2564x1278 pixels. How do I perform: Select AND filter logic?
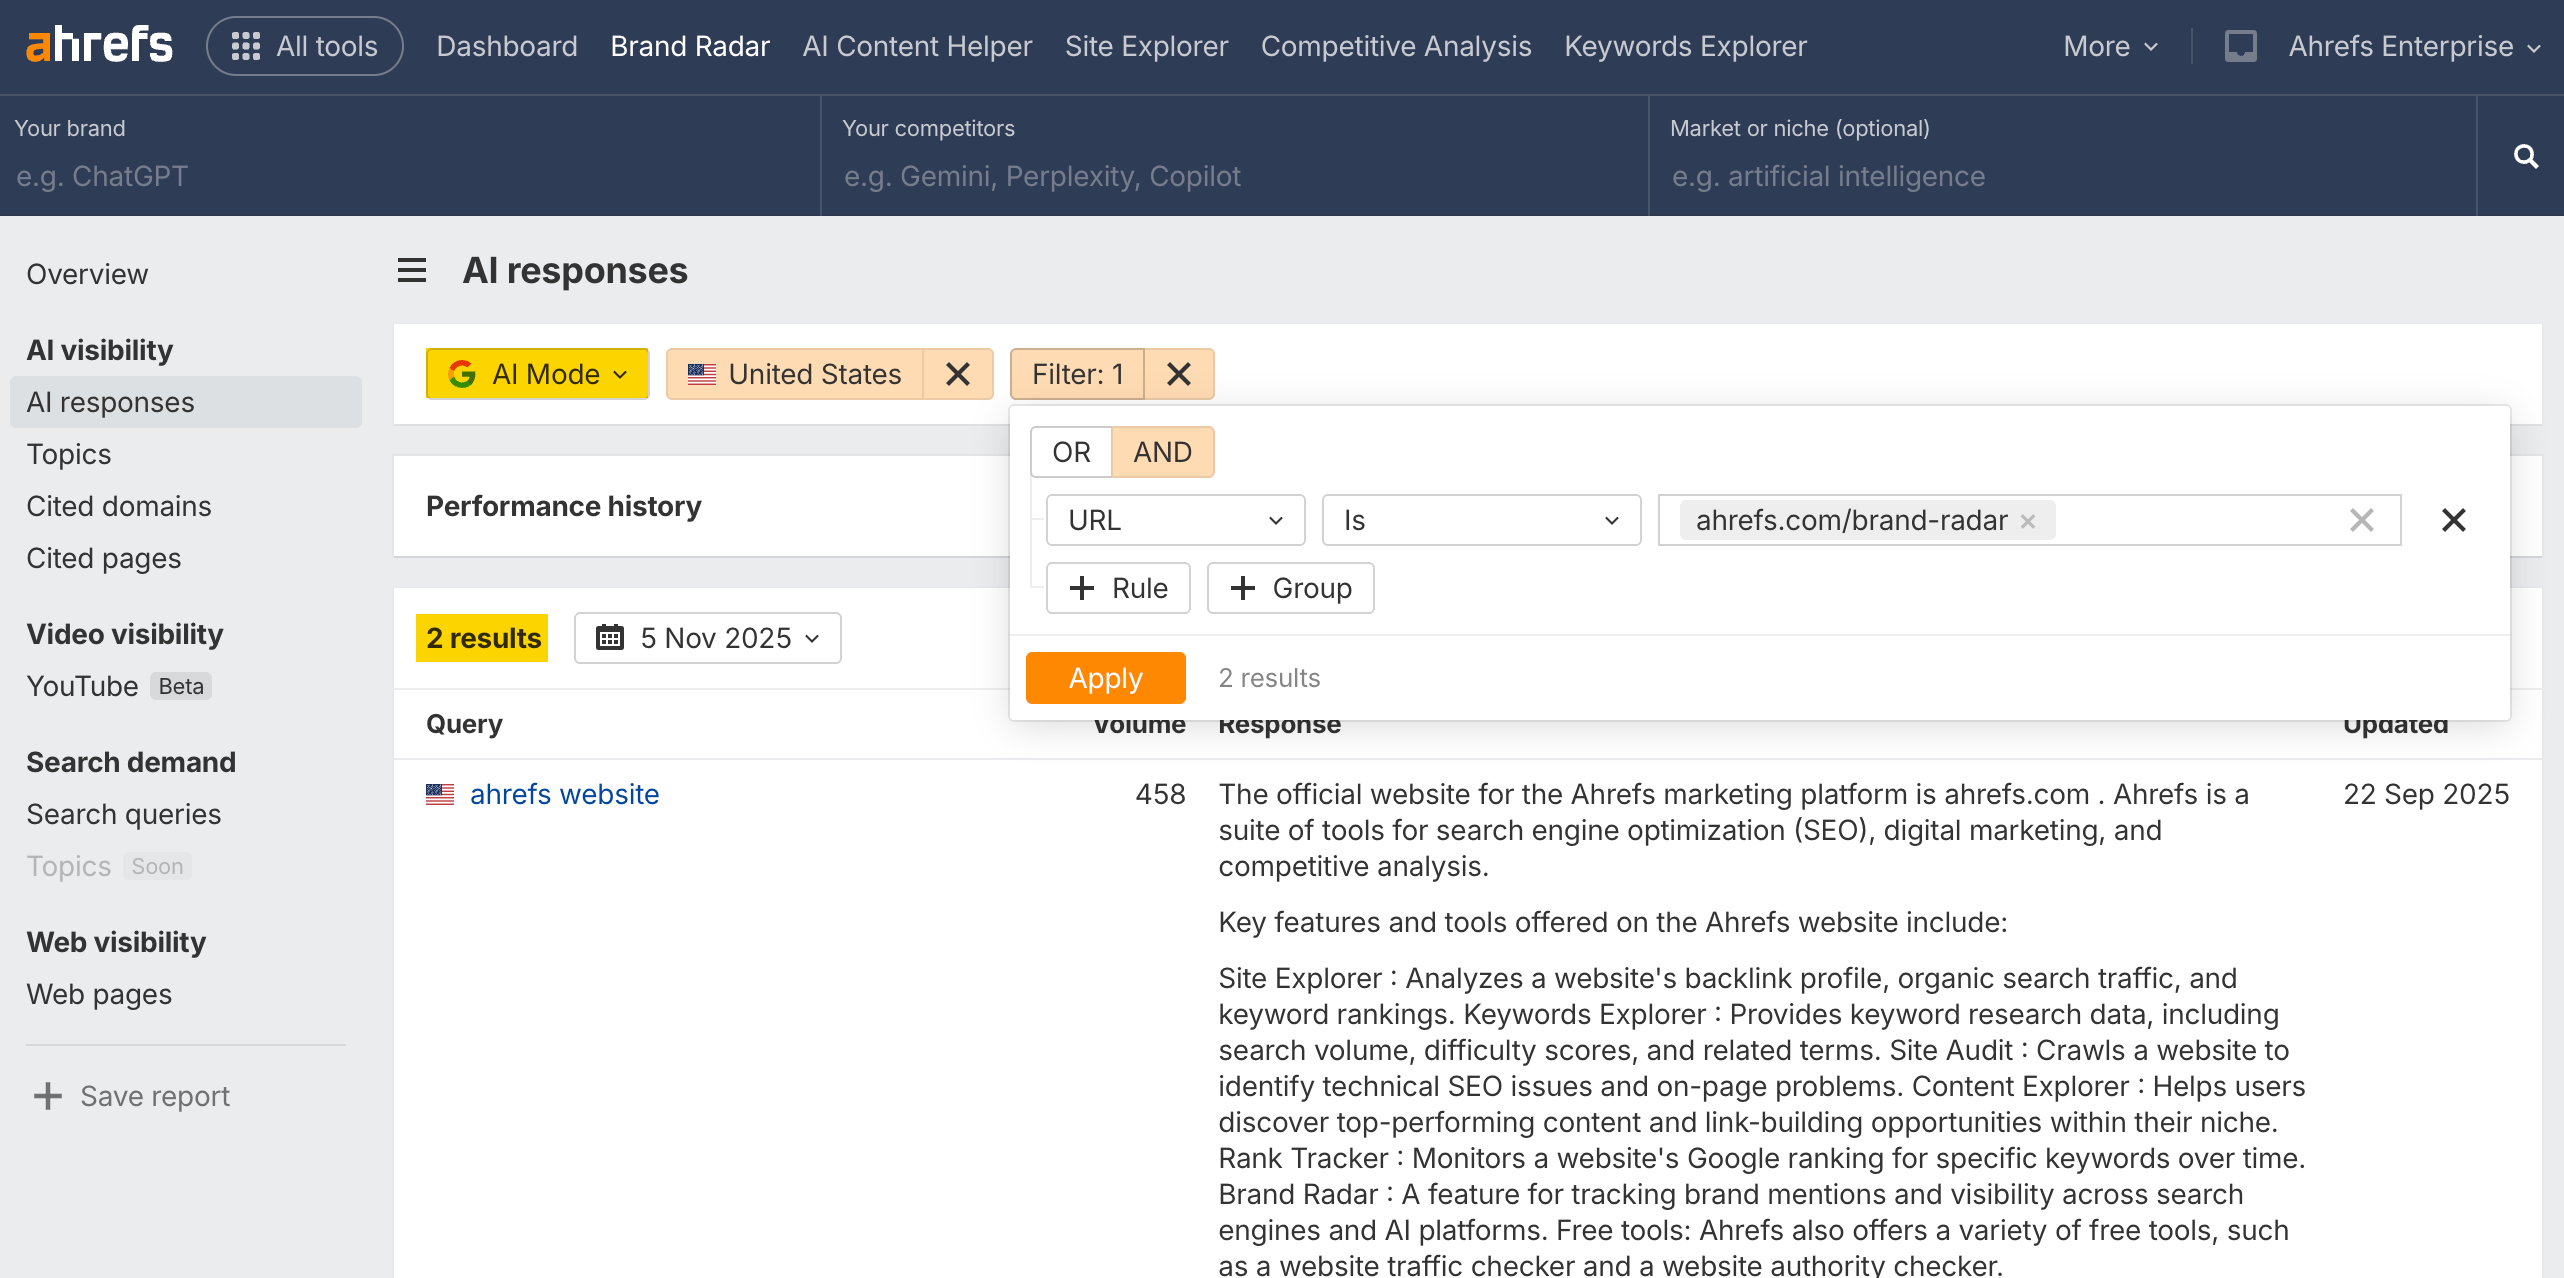point(1162,452)
